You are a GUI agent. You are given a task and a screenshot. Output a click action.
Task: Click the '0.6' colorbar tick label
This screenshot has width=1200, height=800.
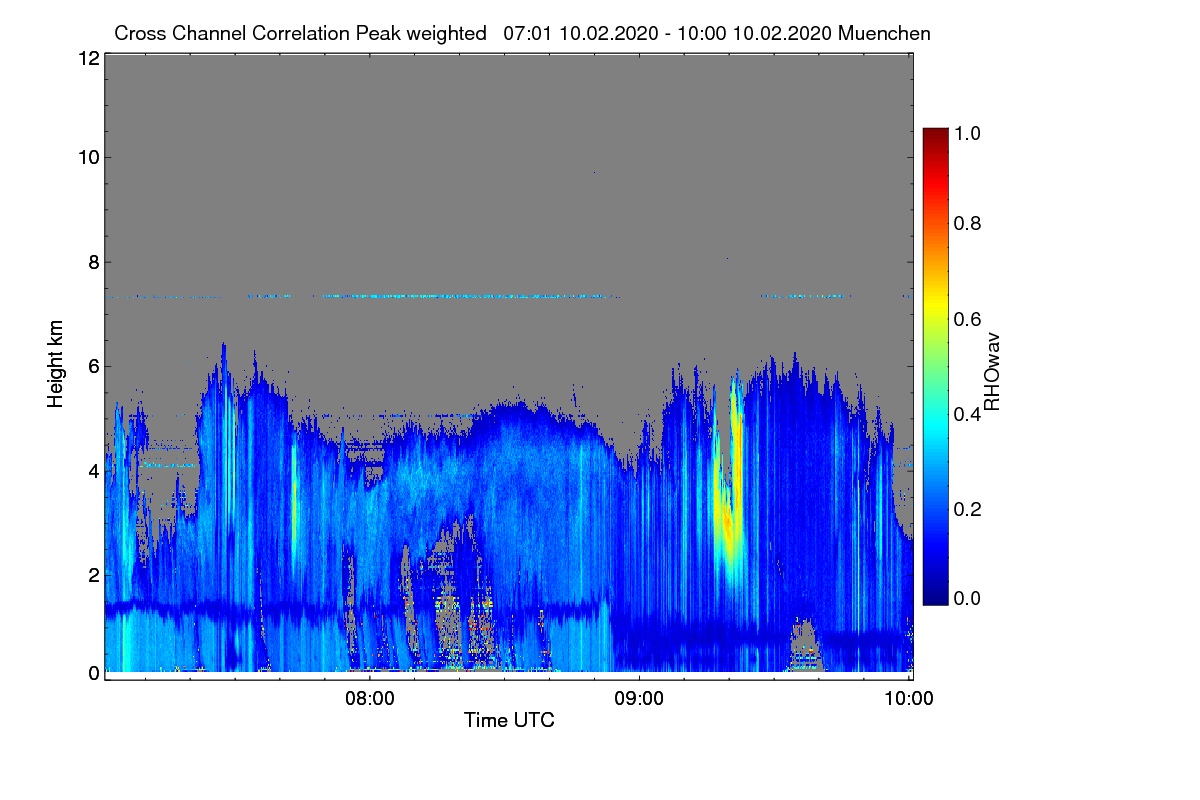coord(966,319)
